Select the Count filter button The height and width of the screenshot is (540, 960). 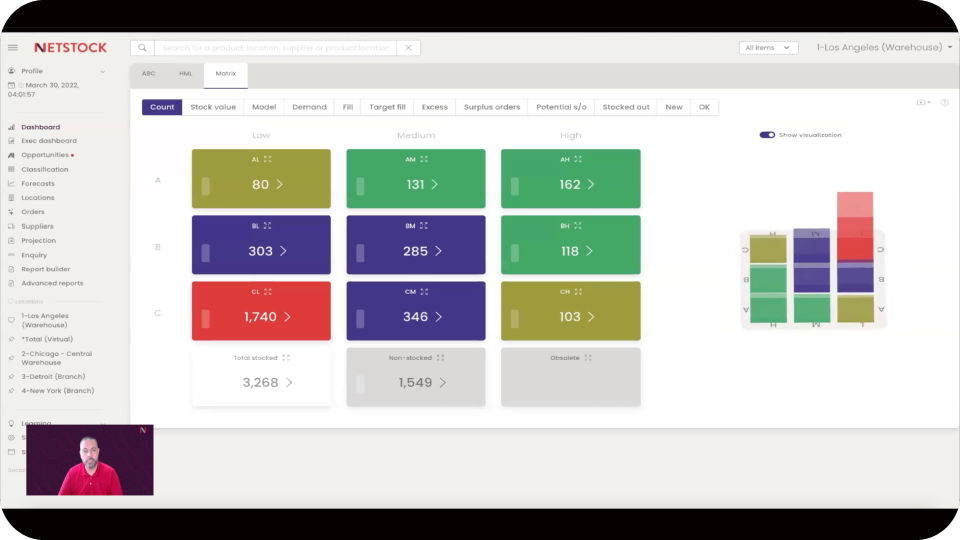click(x=162, y=107)
